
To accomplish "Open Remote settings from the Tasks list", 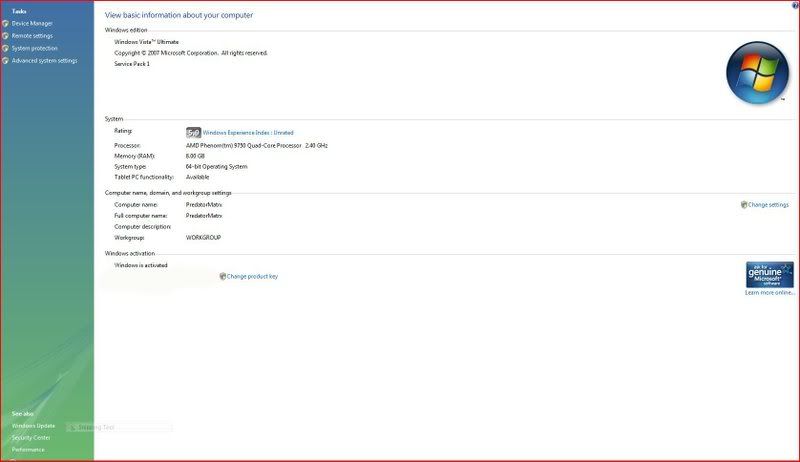I will [x=32, y=36].
